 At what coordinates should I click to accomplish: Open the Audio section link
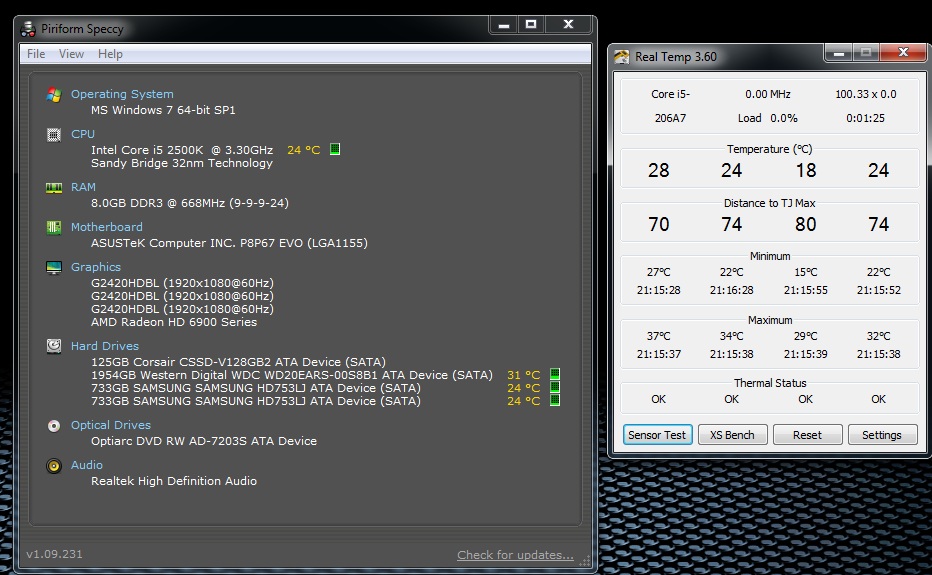87,465
